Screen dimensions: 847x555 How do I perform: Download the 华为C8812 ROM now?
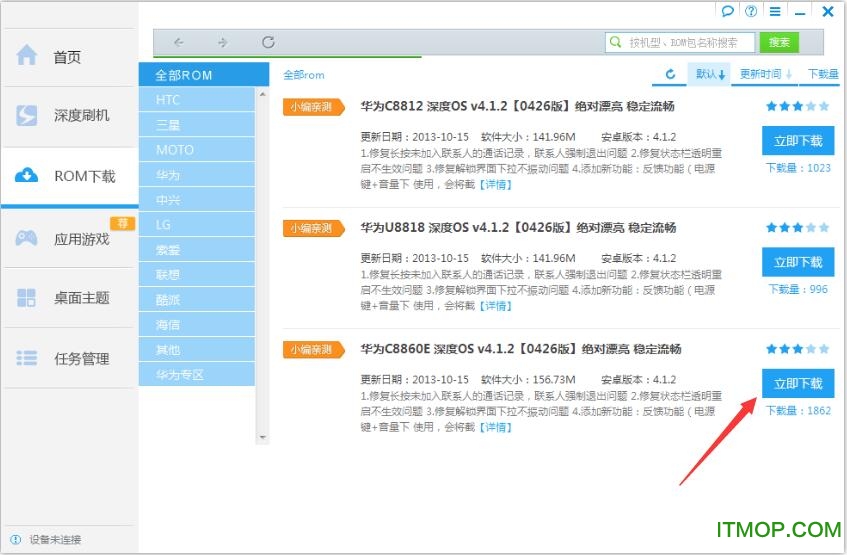coord(798,141)
